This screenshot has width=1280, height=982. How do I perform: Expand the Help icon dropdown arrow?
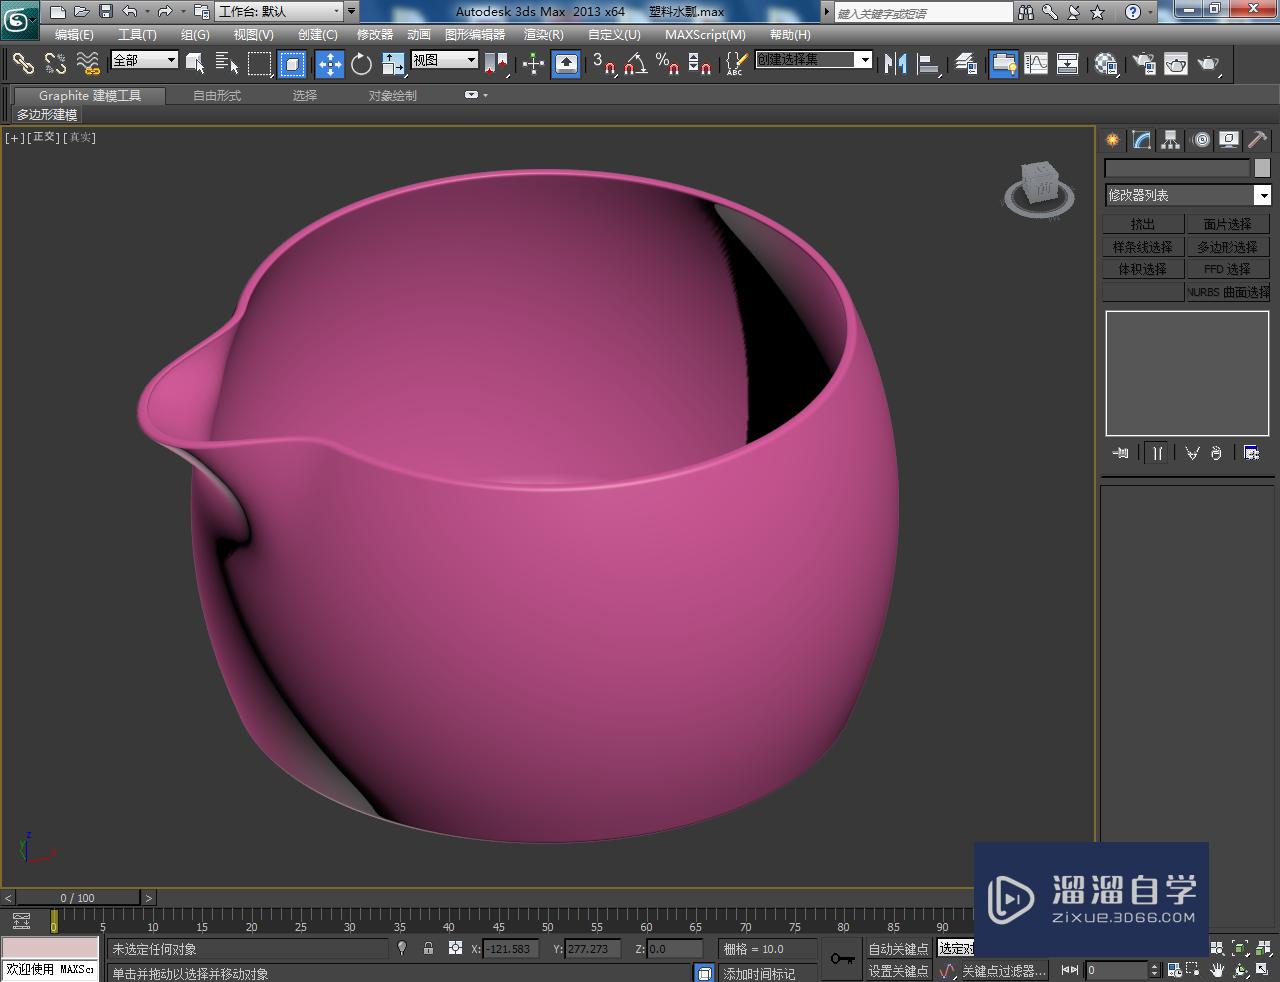click(x=1149, y=12)
